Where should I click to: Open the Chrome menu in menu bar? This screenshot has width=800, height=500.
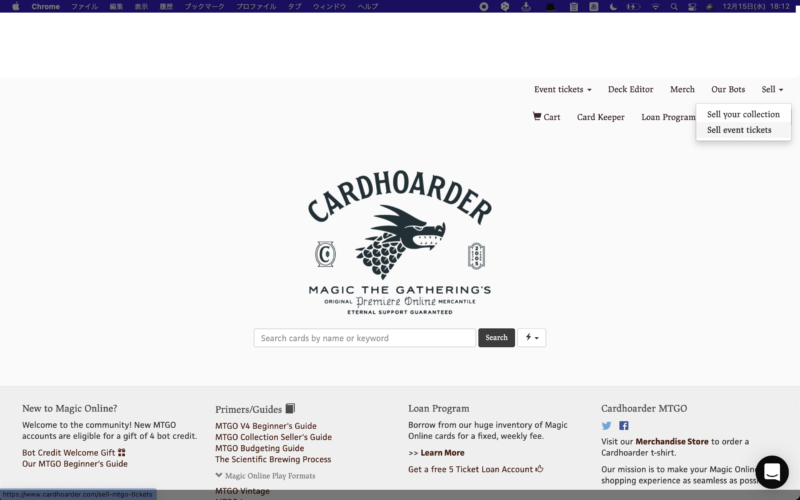45,7
